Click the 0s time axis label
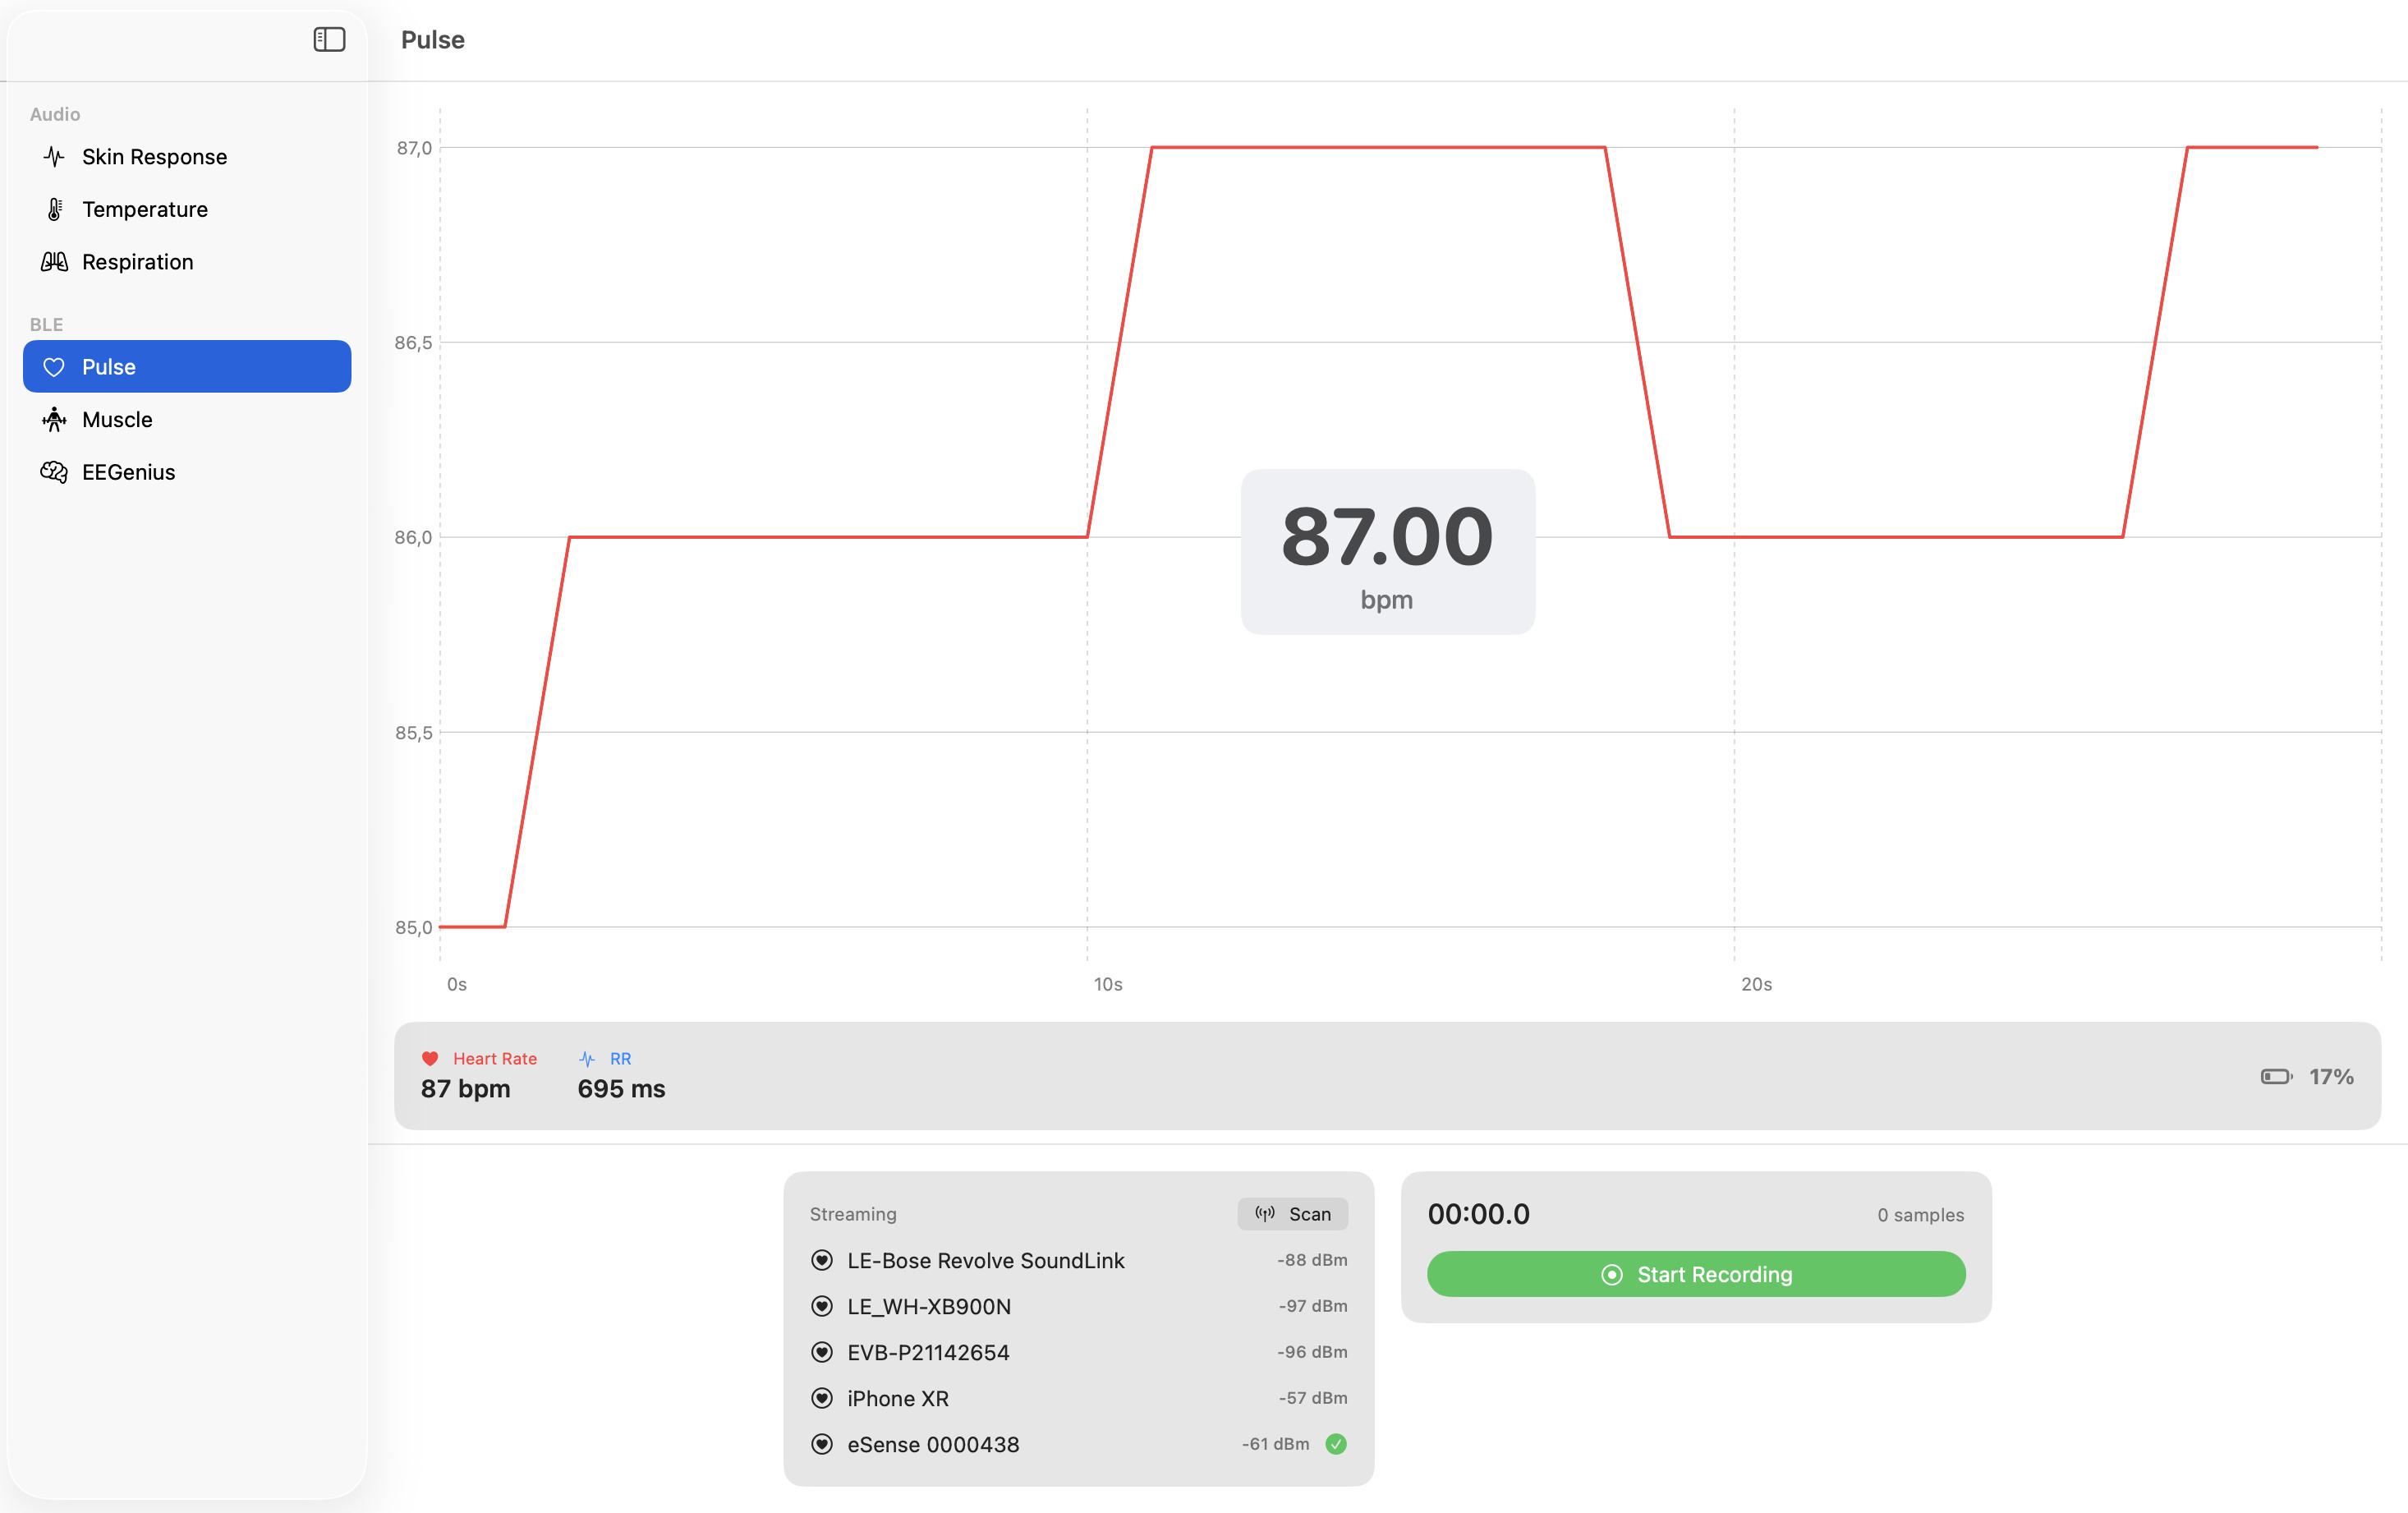Screen dimensions: 2408x1513 point(456,984)
